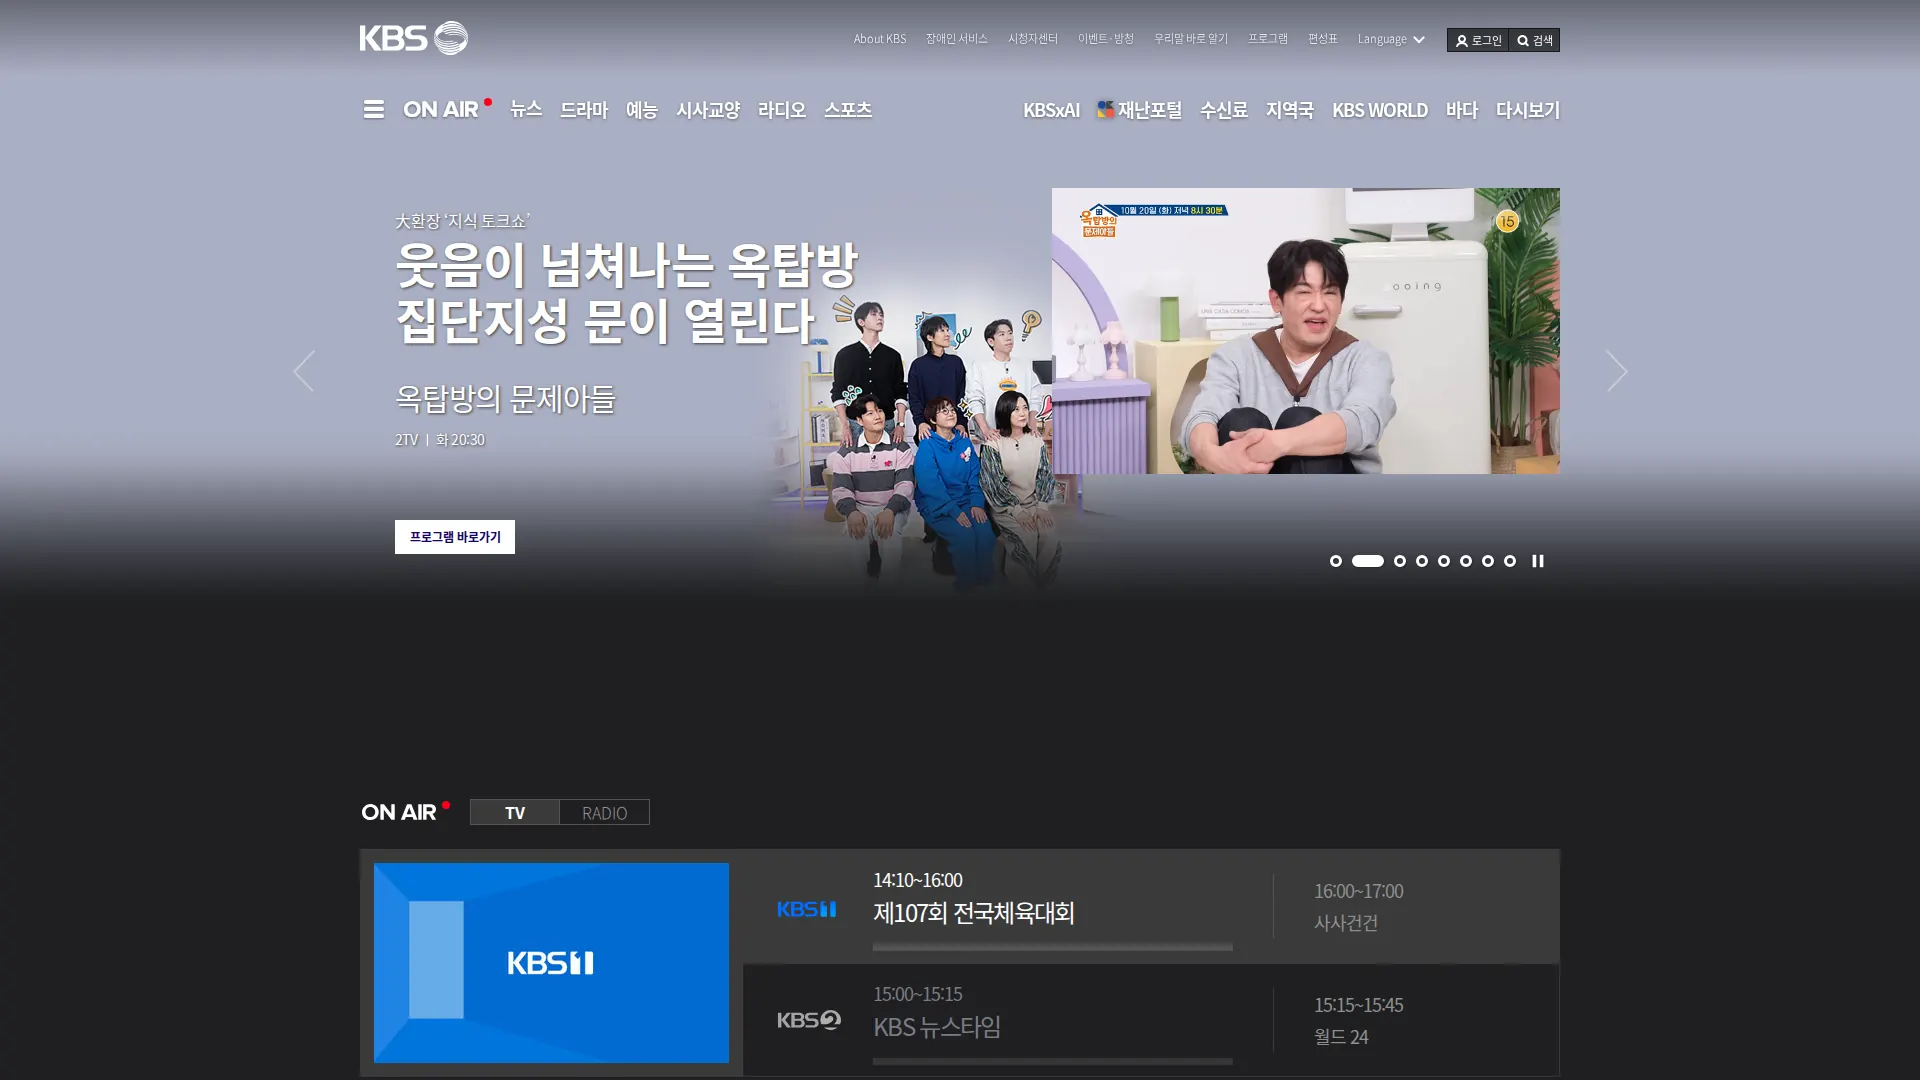Select fifth slide indicator dot

[x=1444, y=561]
